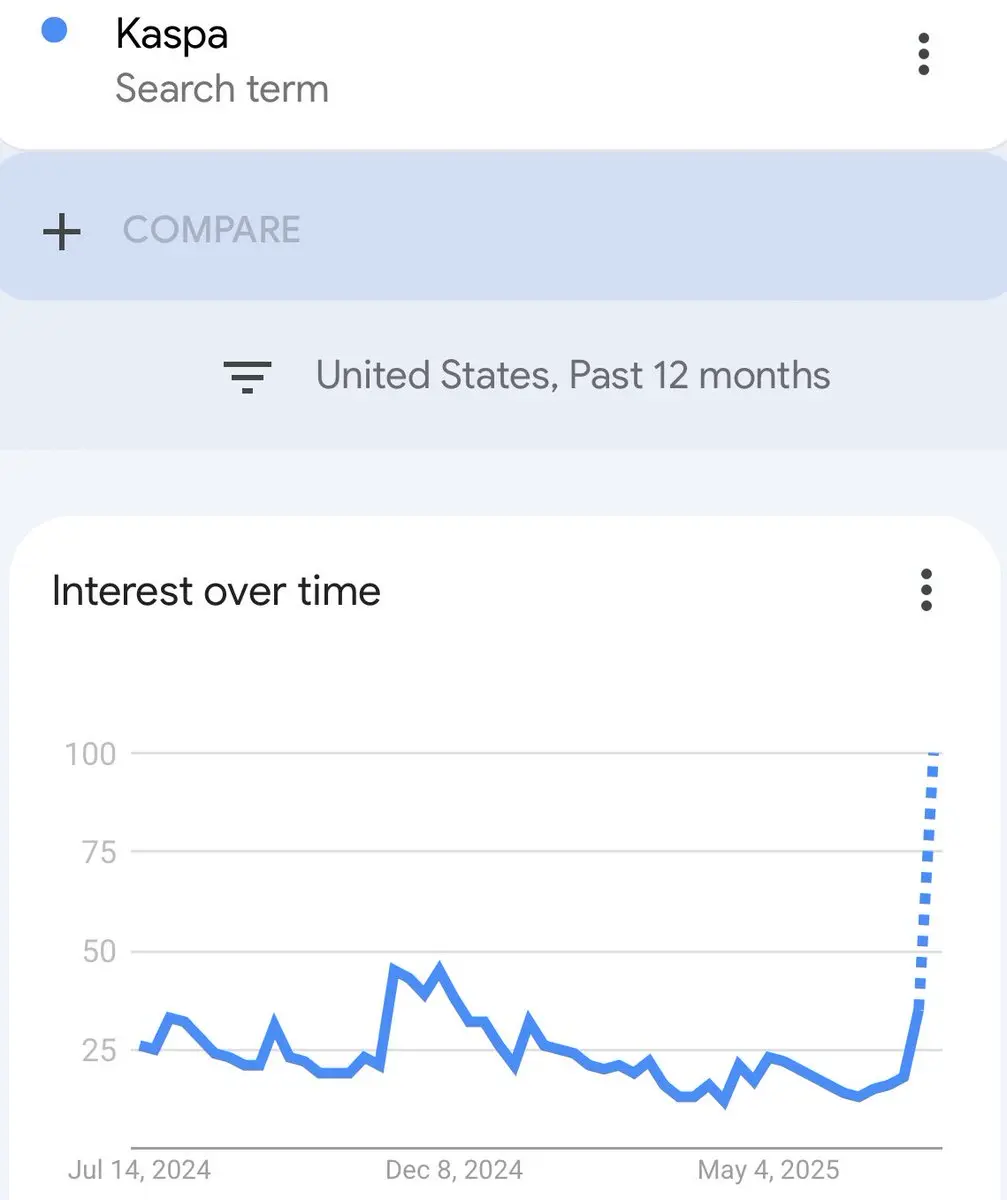The image size is (1007, 1200).
Task: Select the May 4, 2025 axis label
Action: 769,1169
